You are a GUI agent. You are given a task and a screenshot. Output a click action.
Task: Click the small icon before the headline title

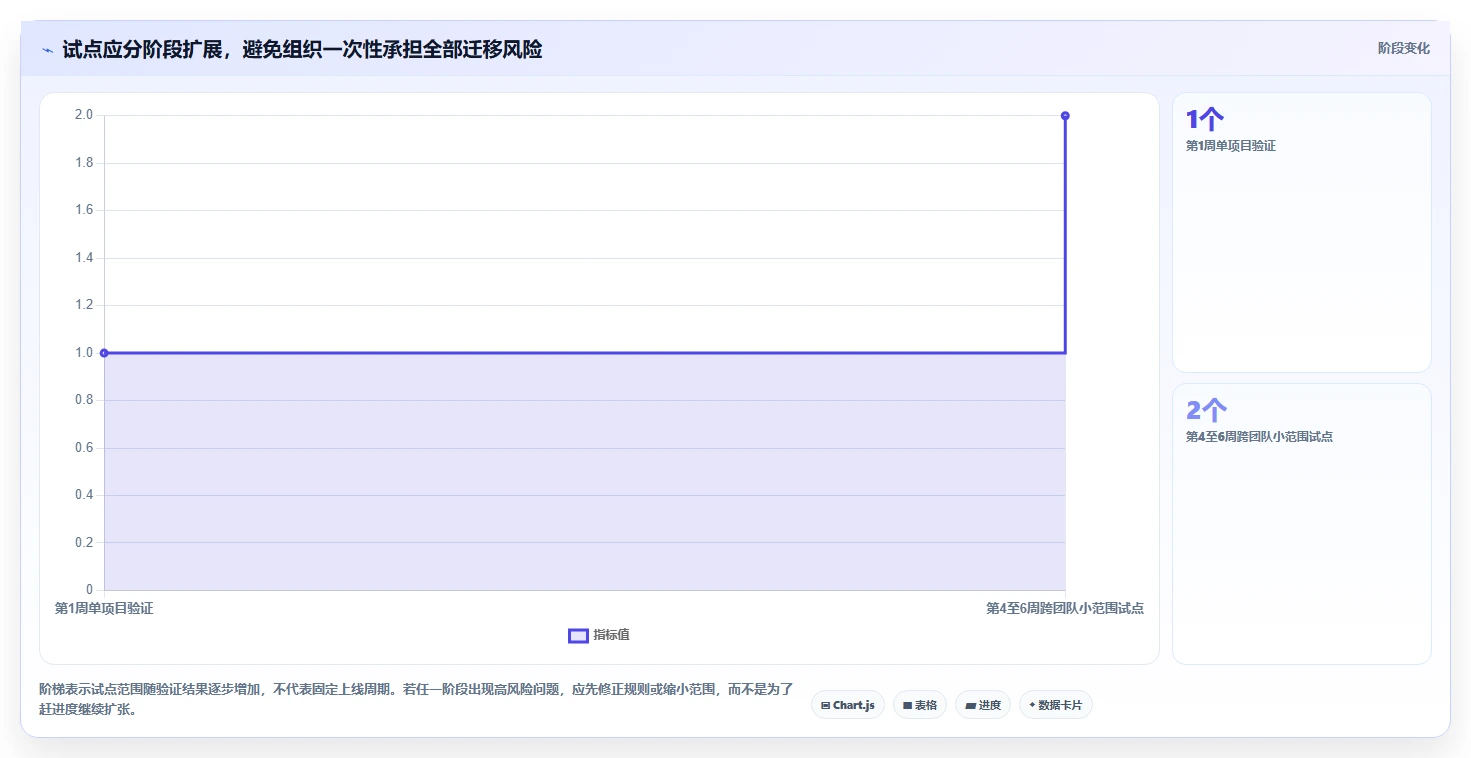47,50
